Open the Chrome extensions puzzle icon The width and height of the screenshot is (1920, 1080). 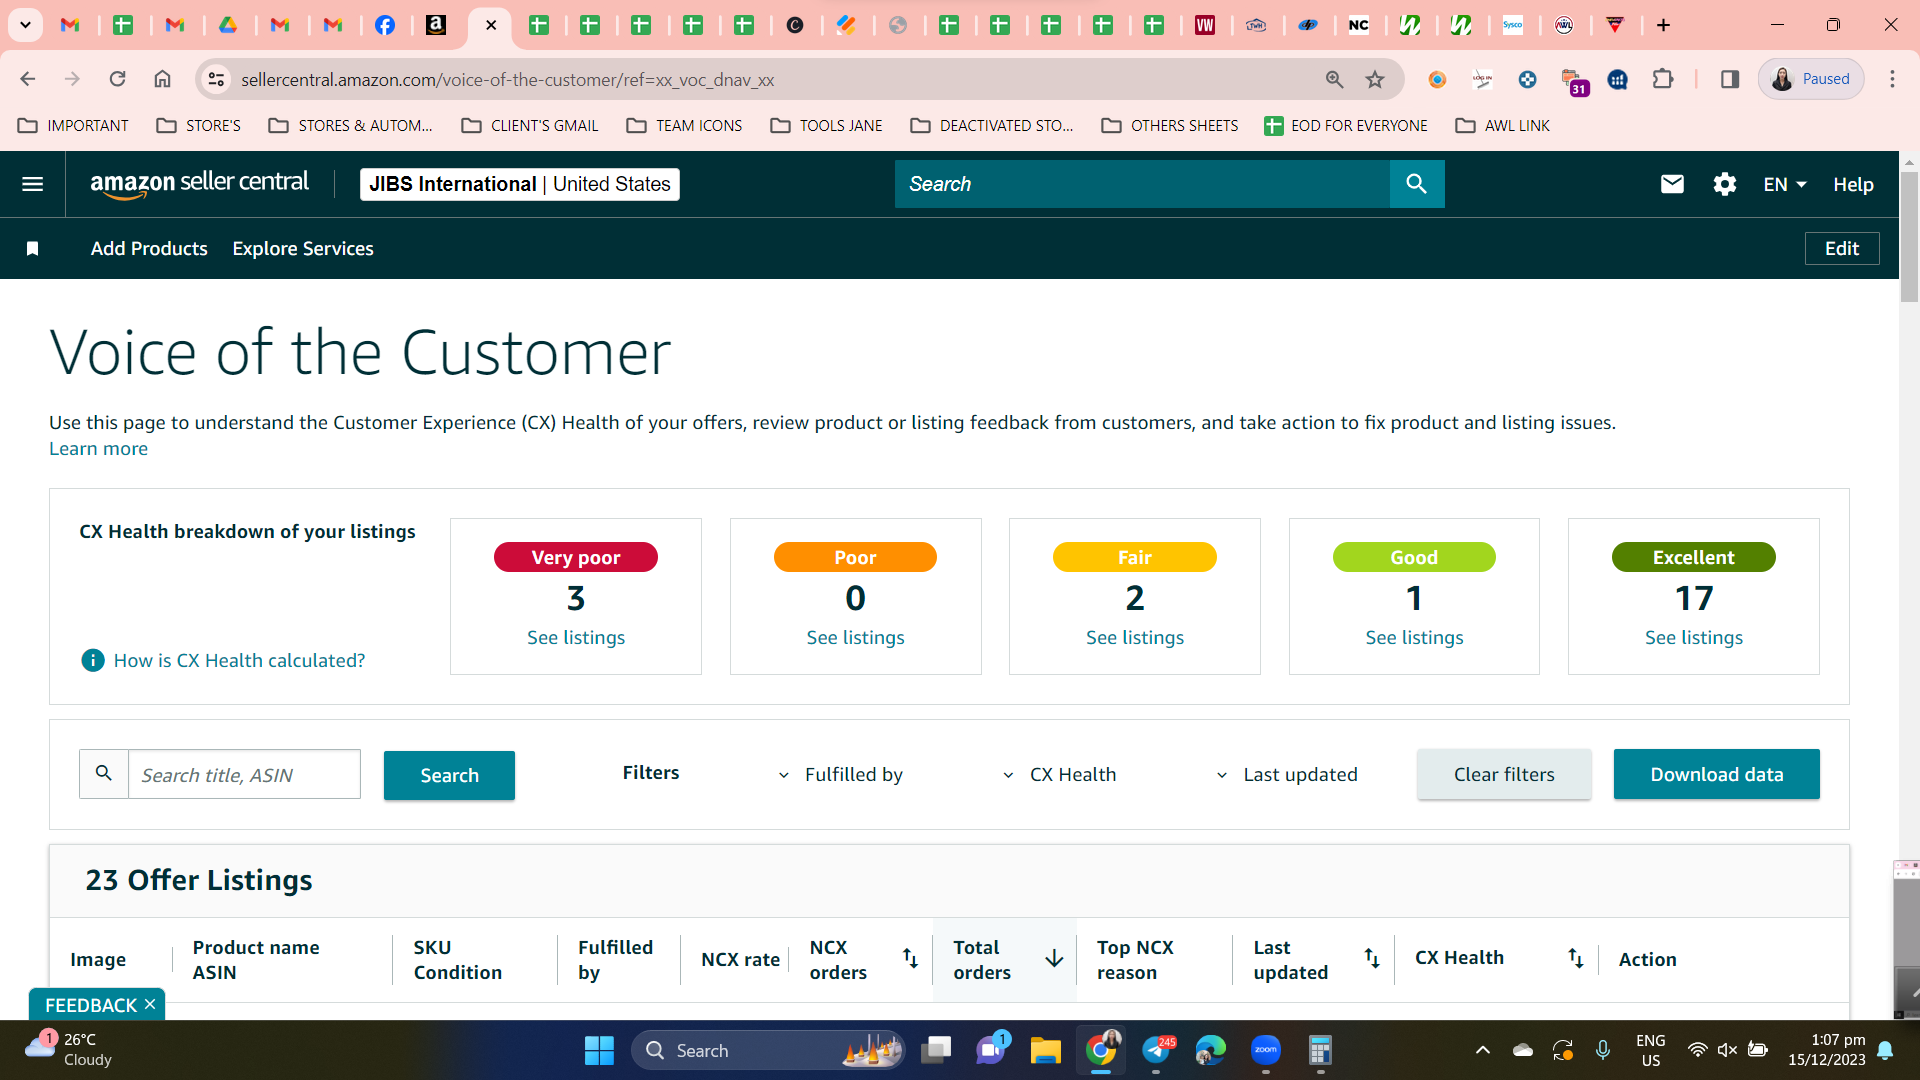1663,79
